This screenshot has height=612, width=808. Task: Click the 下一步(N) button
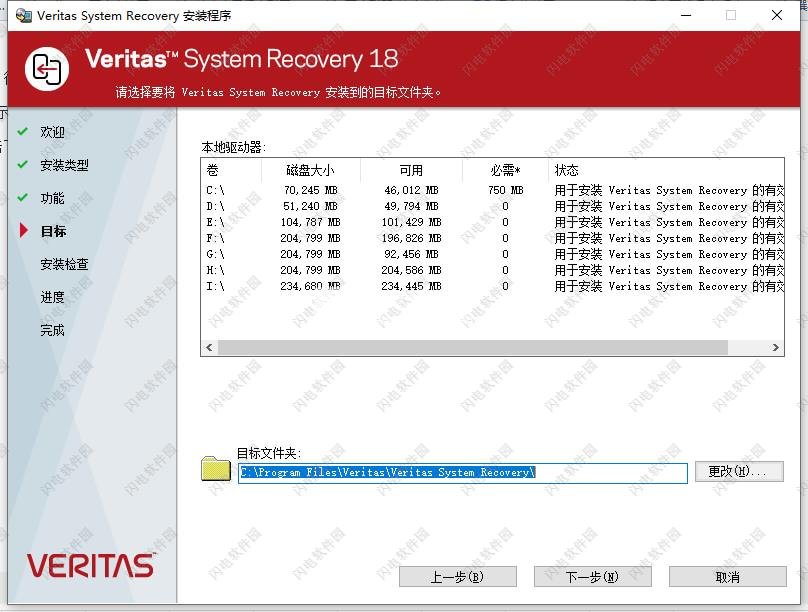coord(593,576)
